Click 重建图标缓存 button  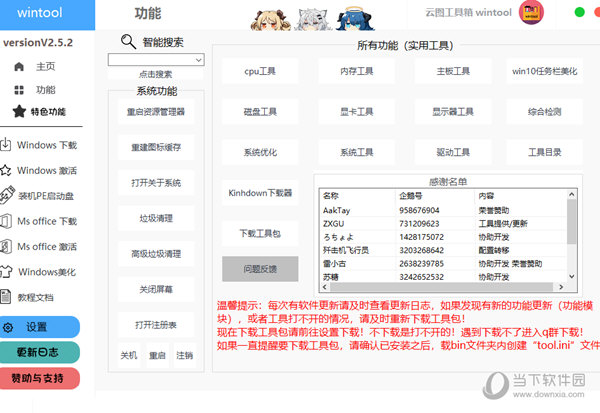coord(156,147)
